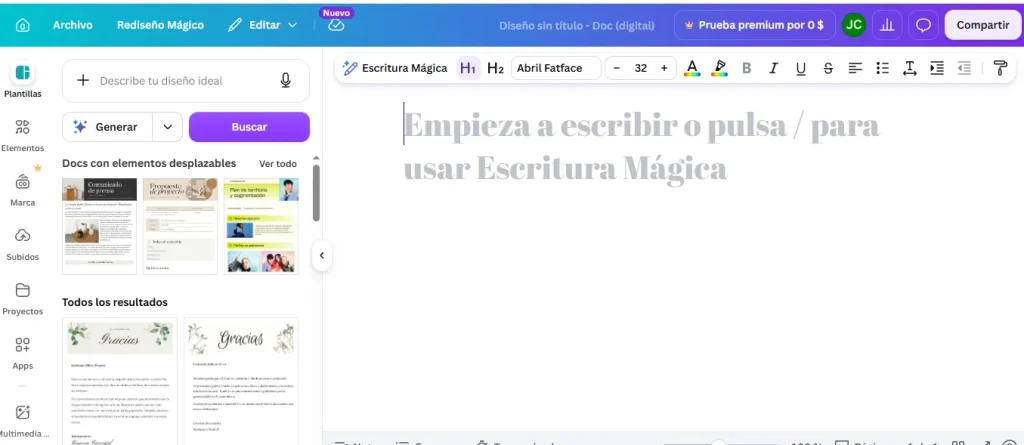The height and width of the screenshot is (445, 1024).
Task: Click the Nuevo badge
Action: coord(336,12)
